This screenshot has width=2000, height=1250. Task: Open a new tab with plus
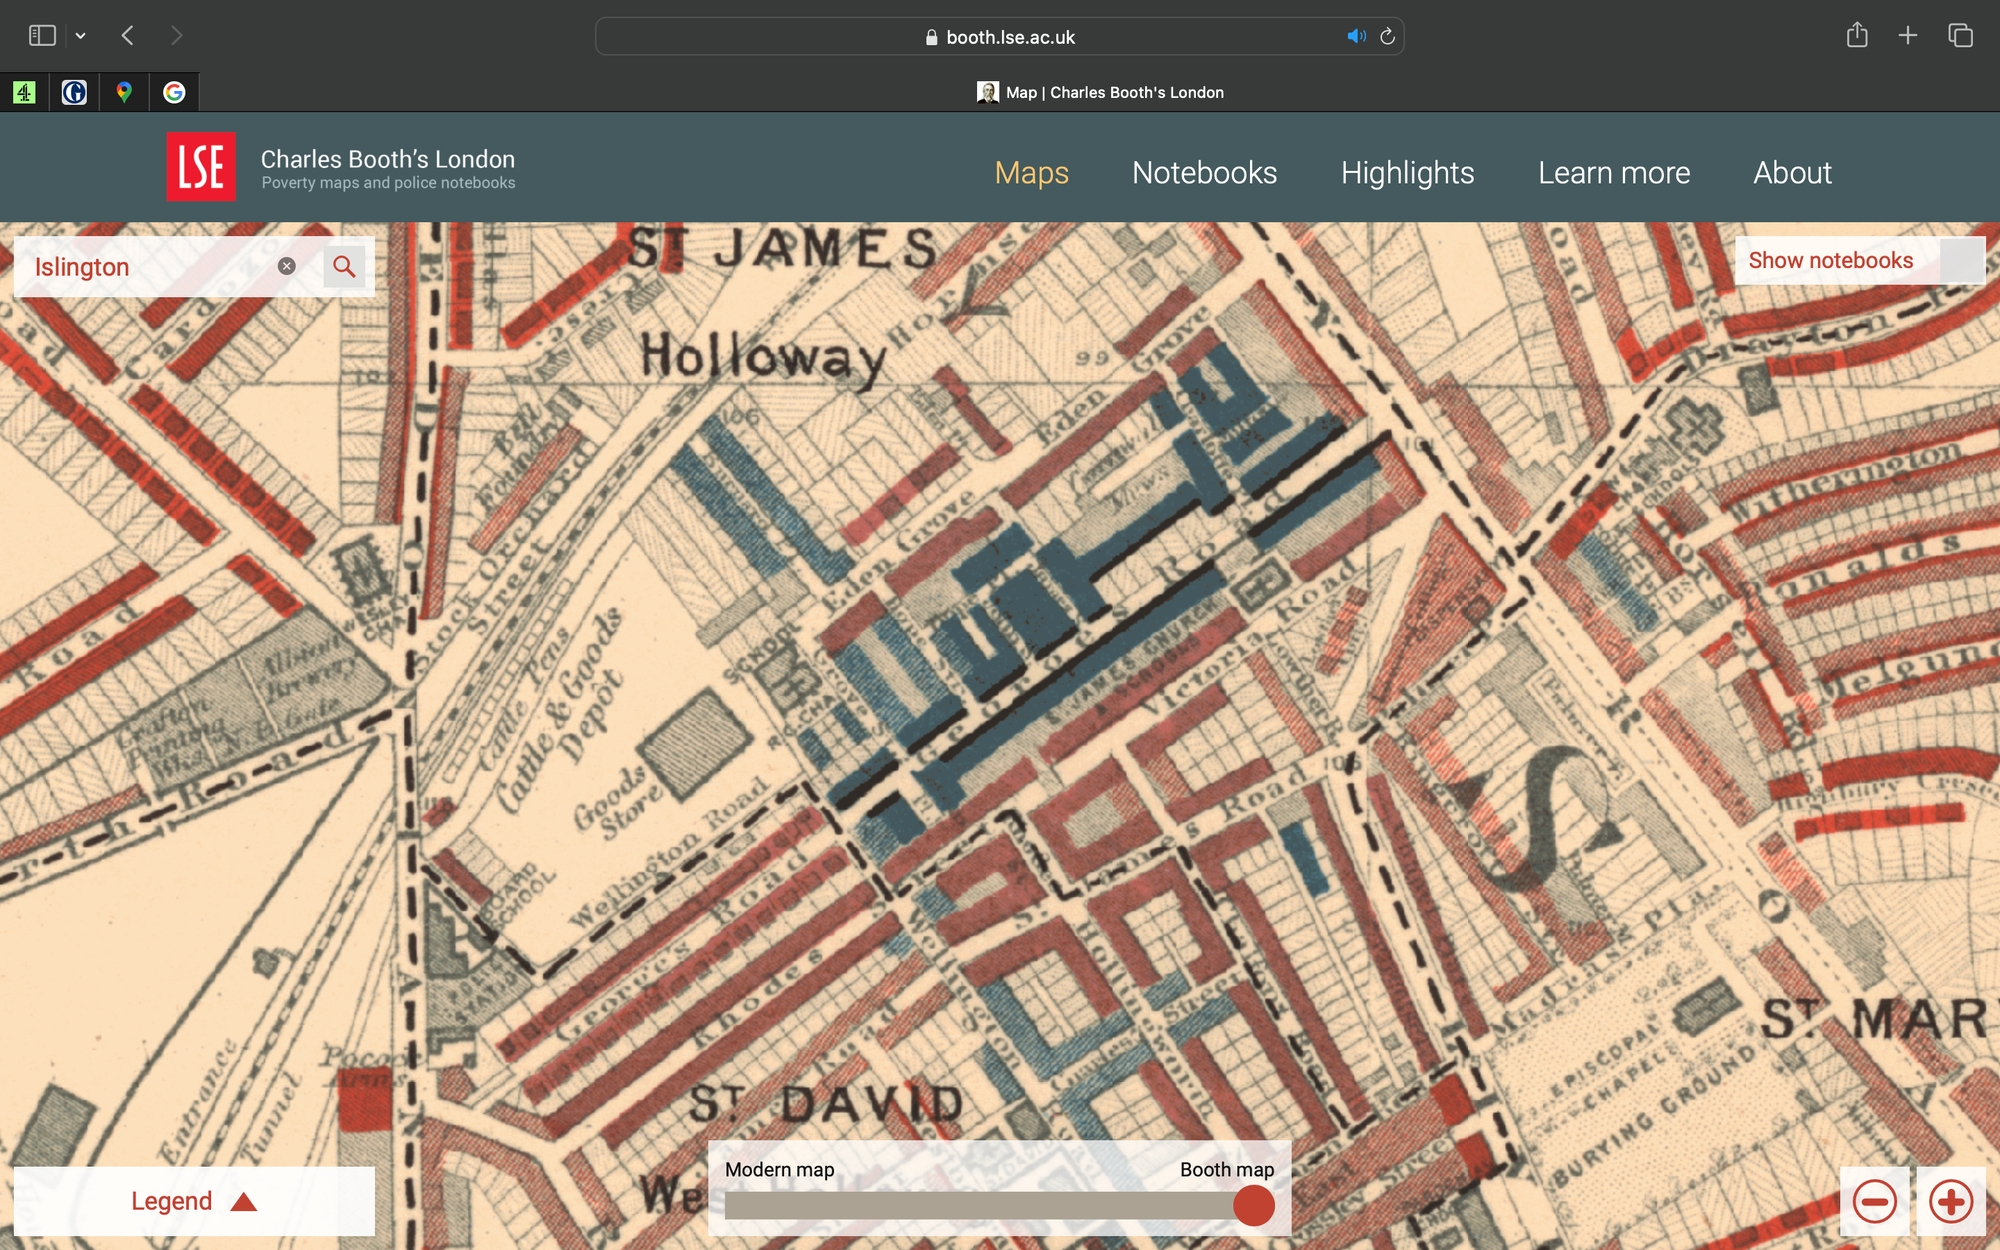(x=1908, y=36)
